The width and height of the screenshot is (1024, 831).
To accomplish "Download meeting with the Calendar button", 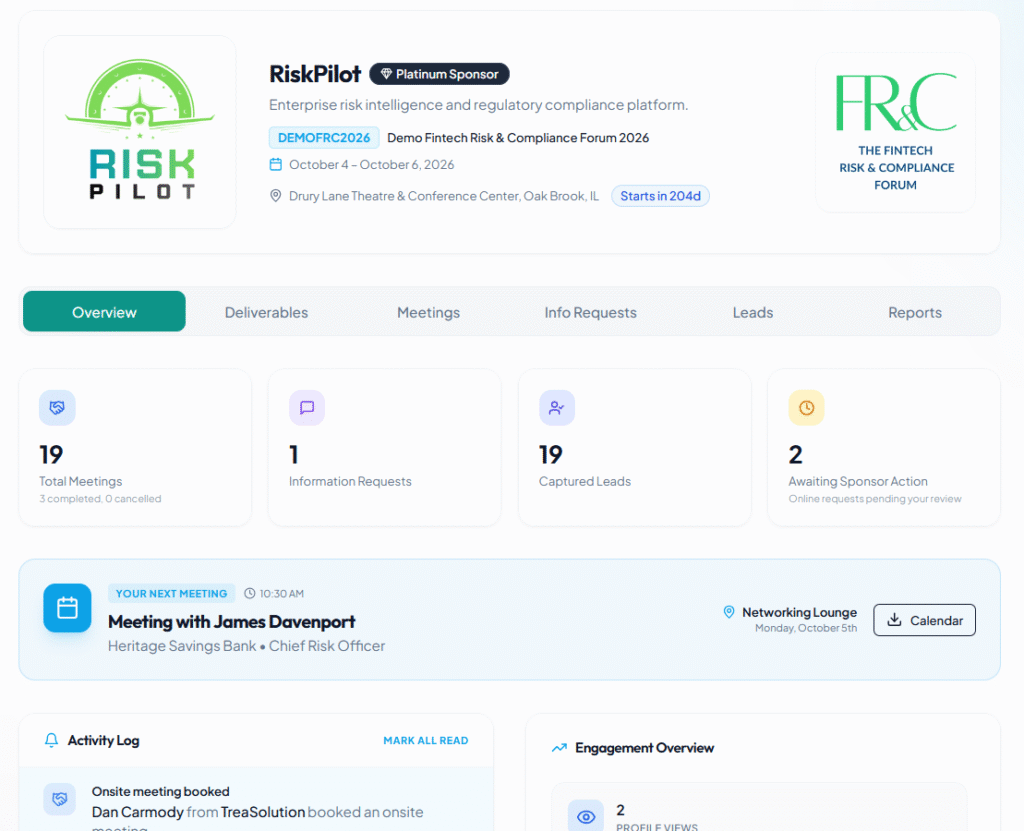I will coord(924,620).
